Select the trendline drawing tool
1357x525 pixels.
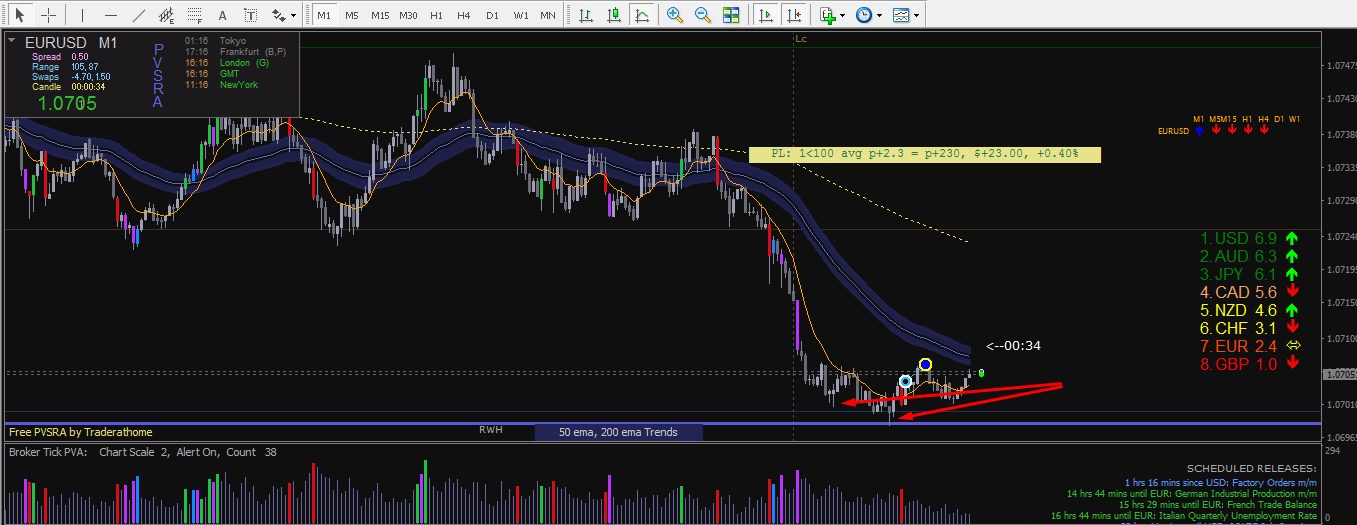click(138, 15)
